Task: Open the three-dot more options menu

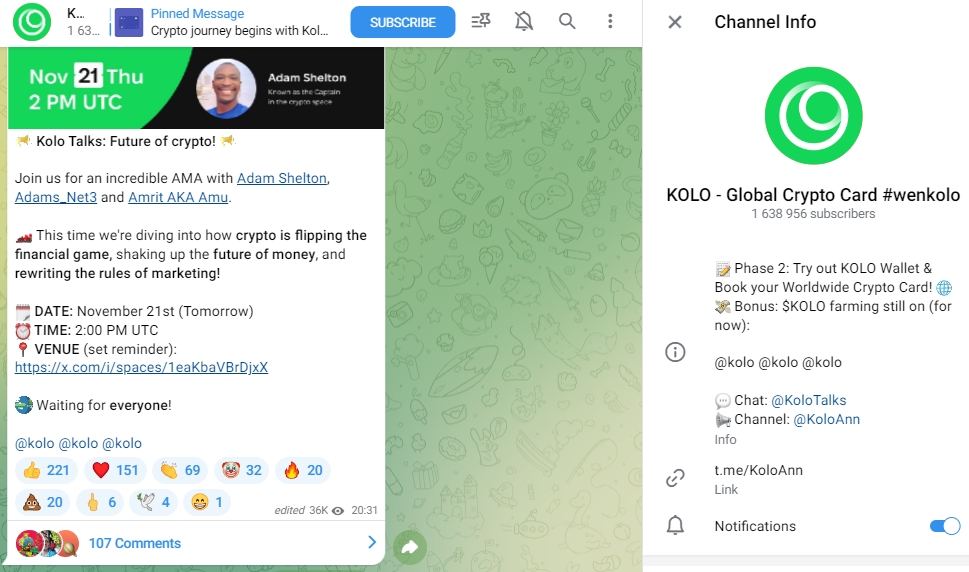Action: tap(610, 22)
